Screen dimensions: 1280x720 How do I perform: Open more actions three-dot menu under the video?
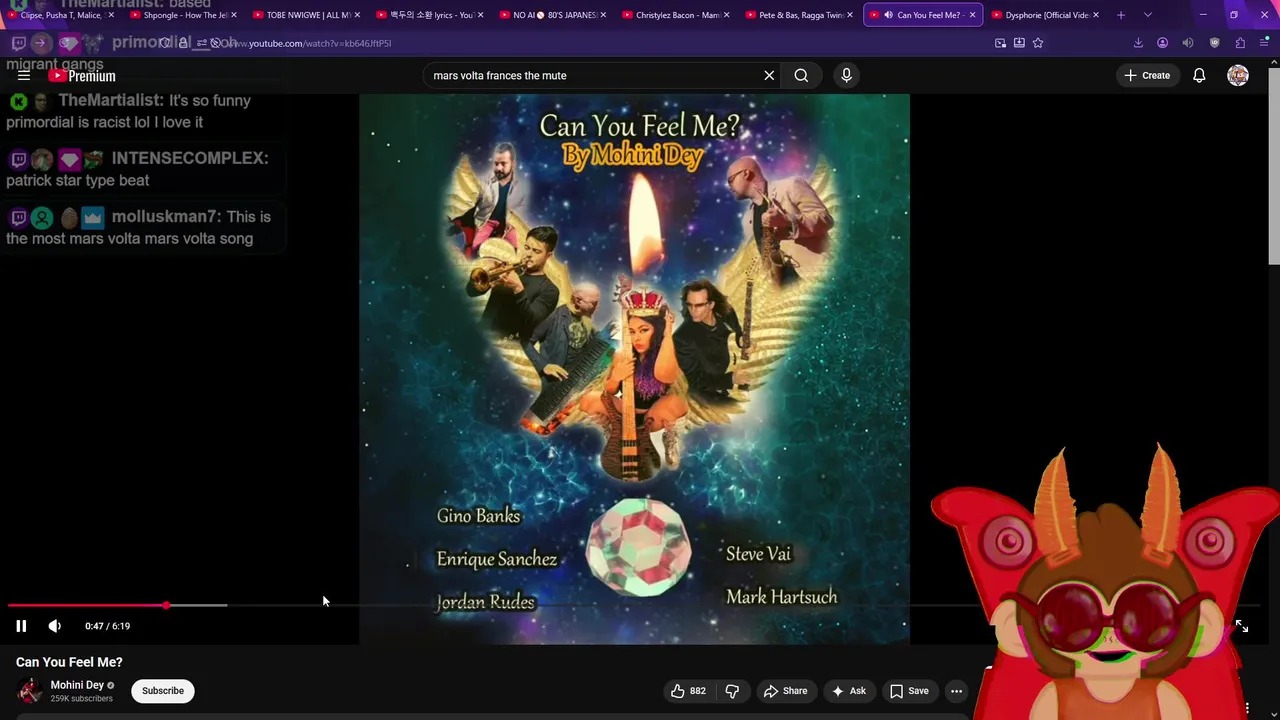(956, 691)
